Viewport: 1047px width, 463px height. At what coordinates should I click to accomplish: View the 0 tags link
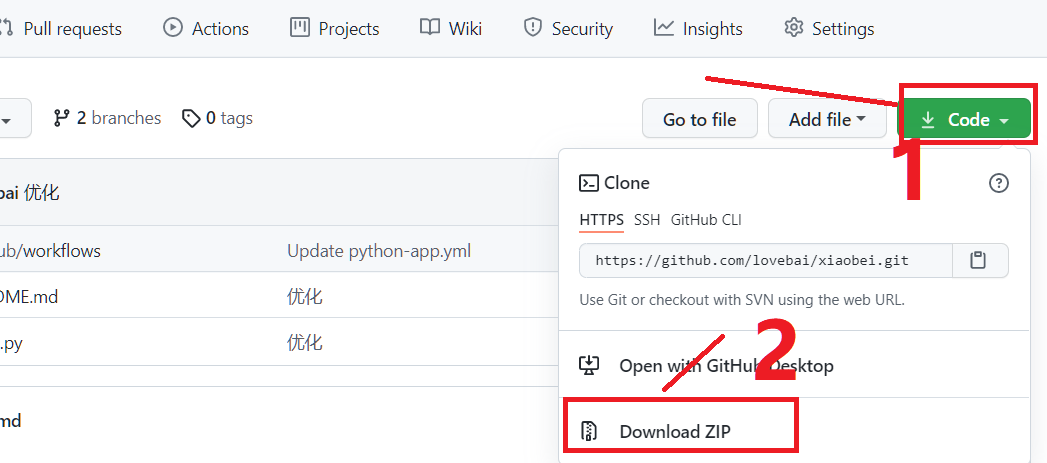[x=218, y=118]
